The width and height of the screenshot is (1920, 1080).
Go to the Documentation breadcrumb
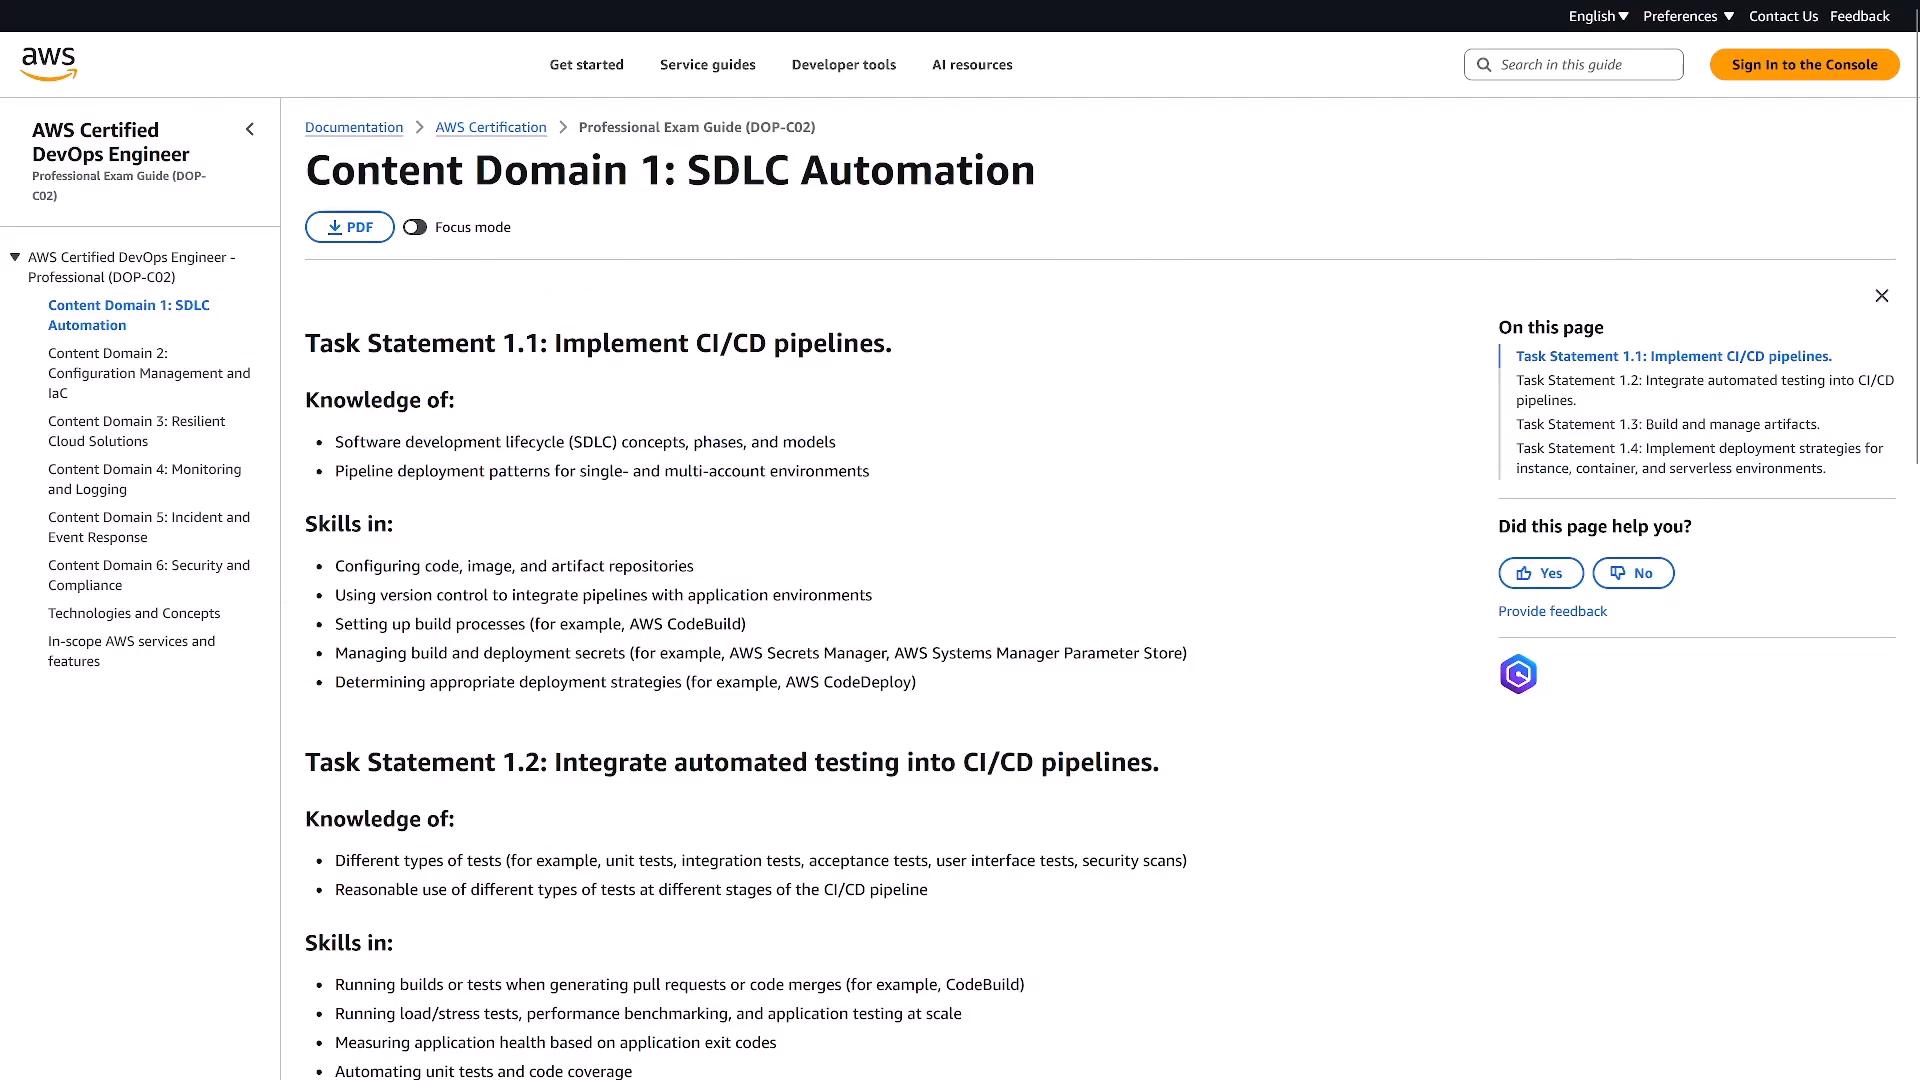click(354, 127)
